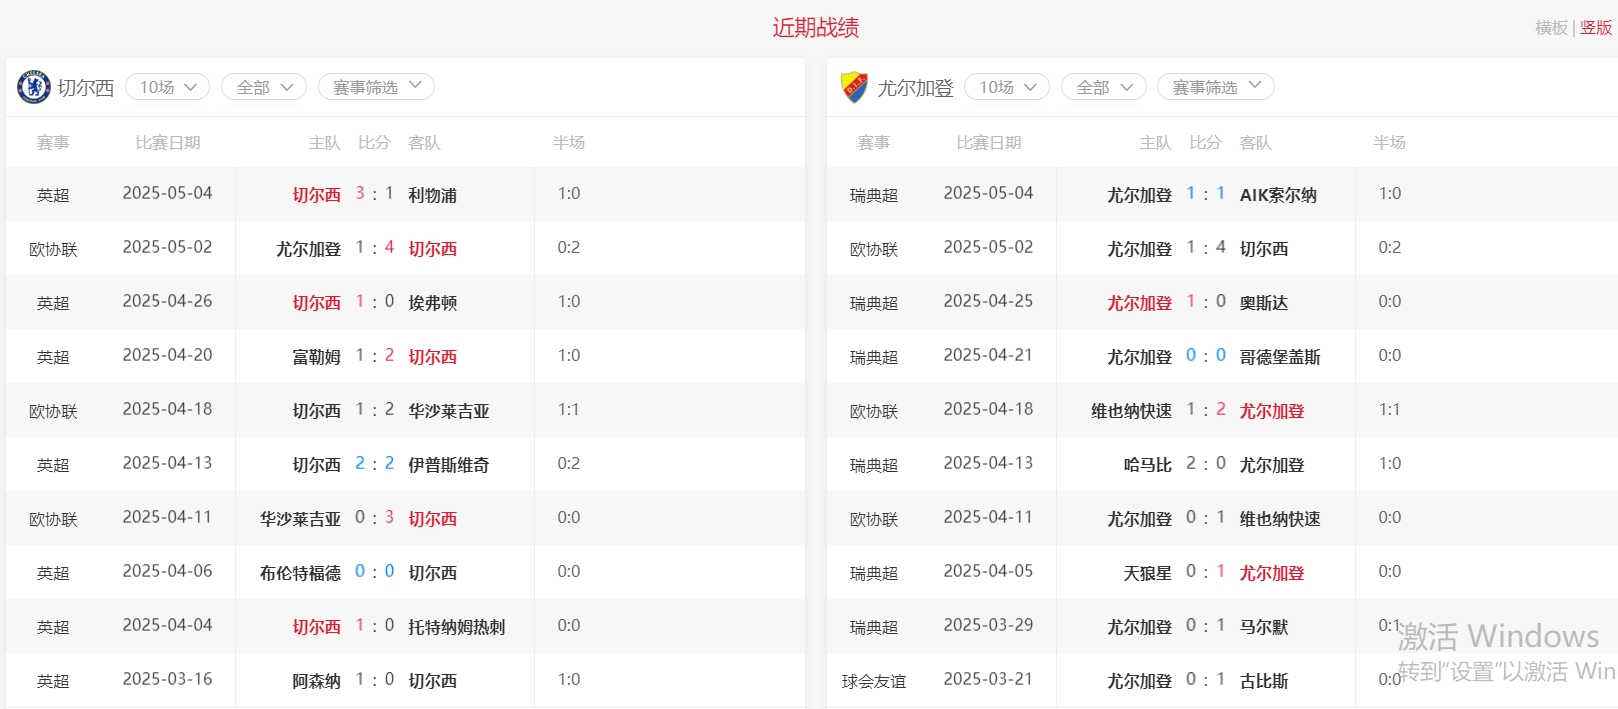Open the AIK索尔纳 team link
Screen dimensions: 1618x709
coord(1277,195)
